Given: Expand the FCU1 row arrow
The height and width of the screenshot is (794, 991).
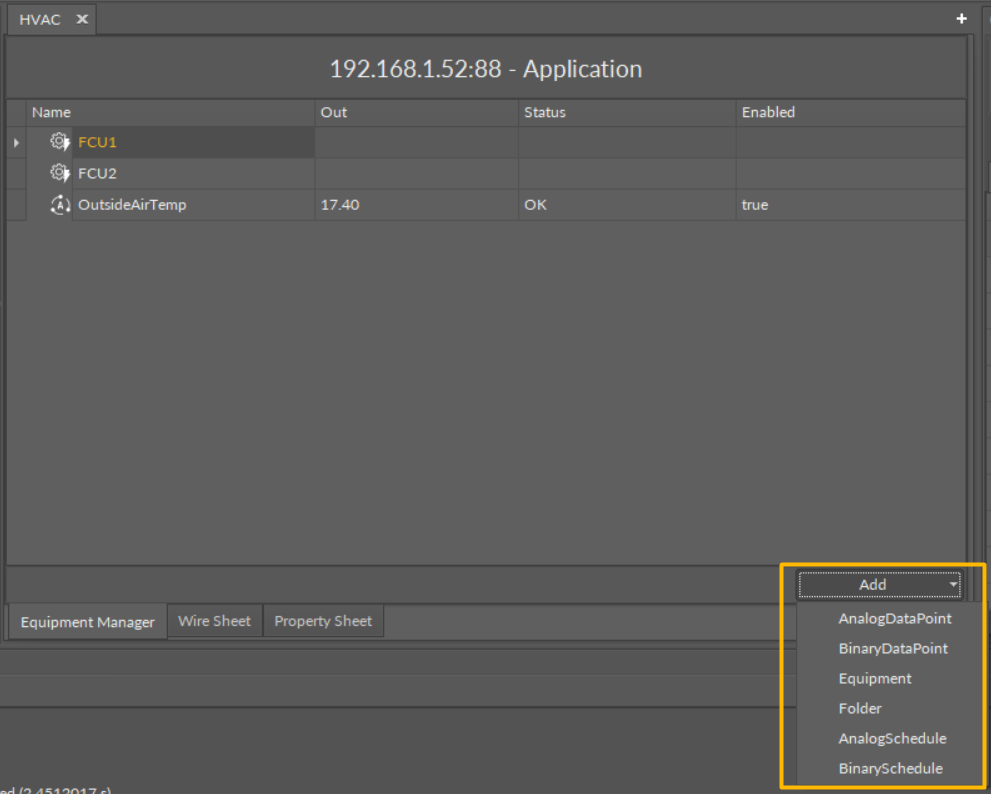Looking at the screenshot, I should 16,143.
